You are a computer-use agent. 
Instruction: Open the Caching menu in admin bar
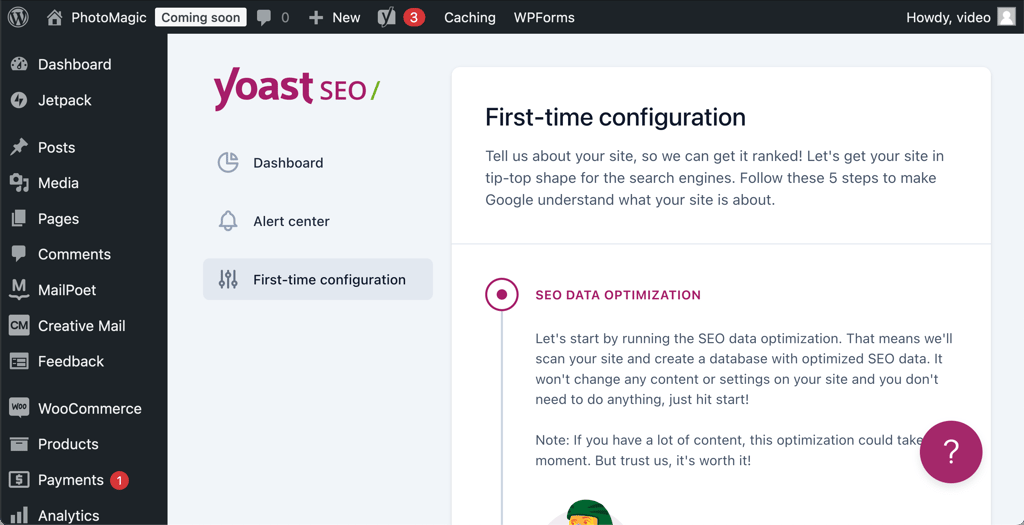(470, 18)
